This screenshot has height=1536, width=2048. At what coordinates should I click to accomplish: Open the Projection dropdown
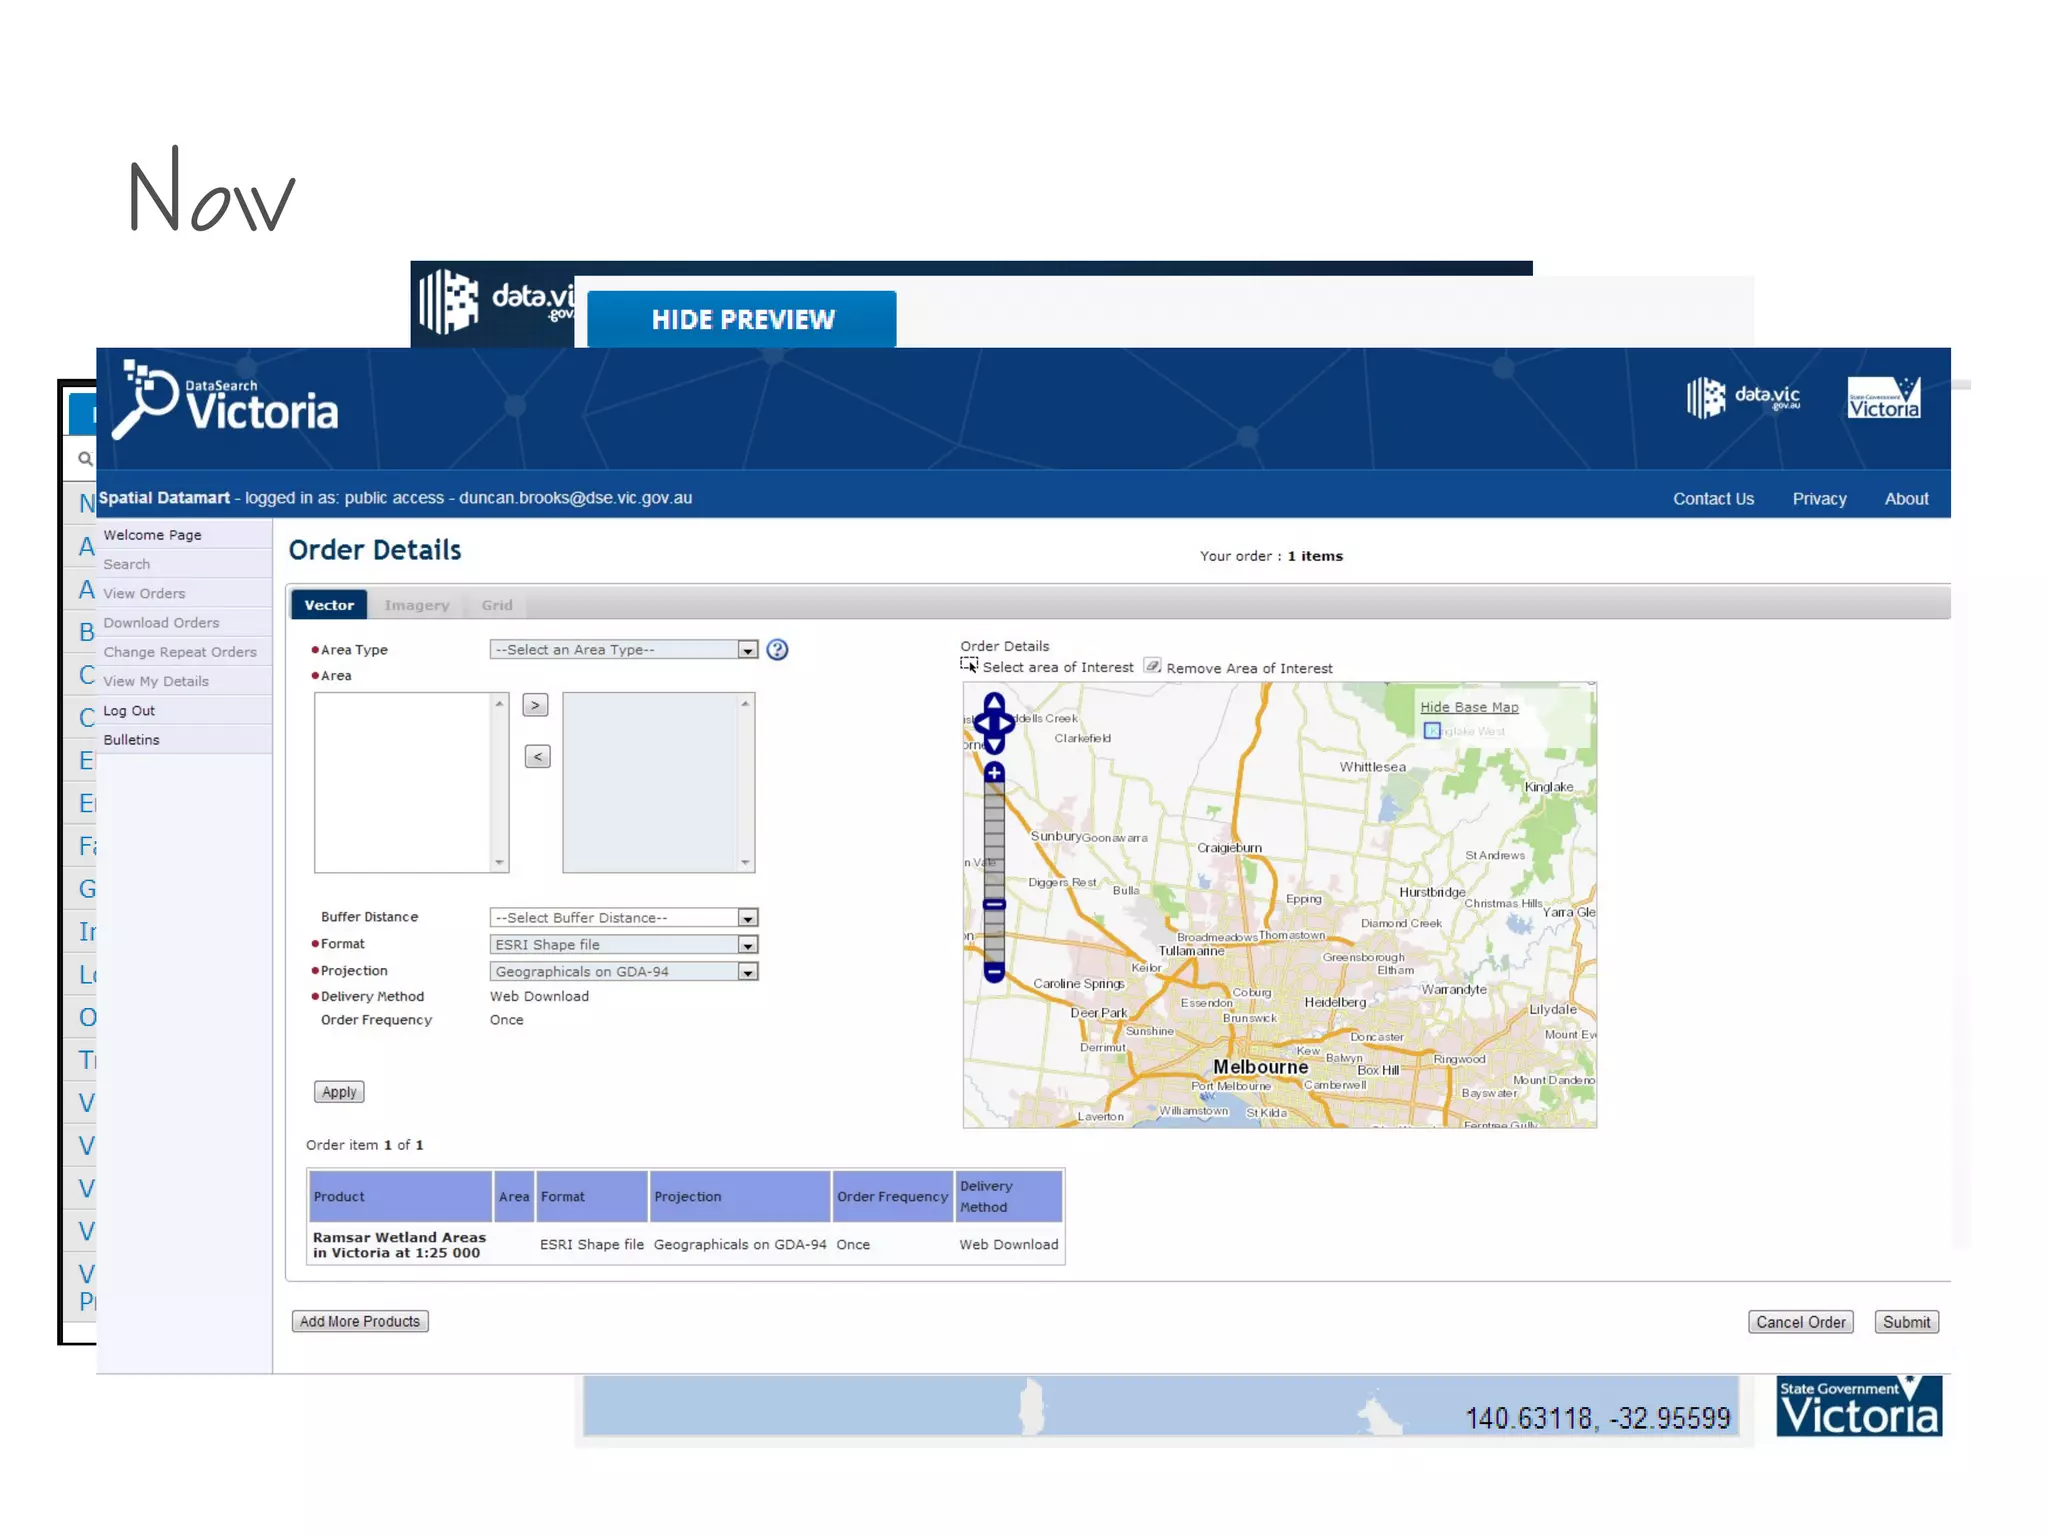747,972
